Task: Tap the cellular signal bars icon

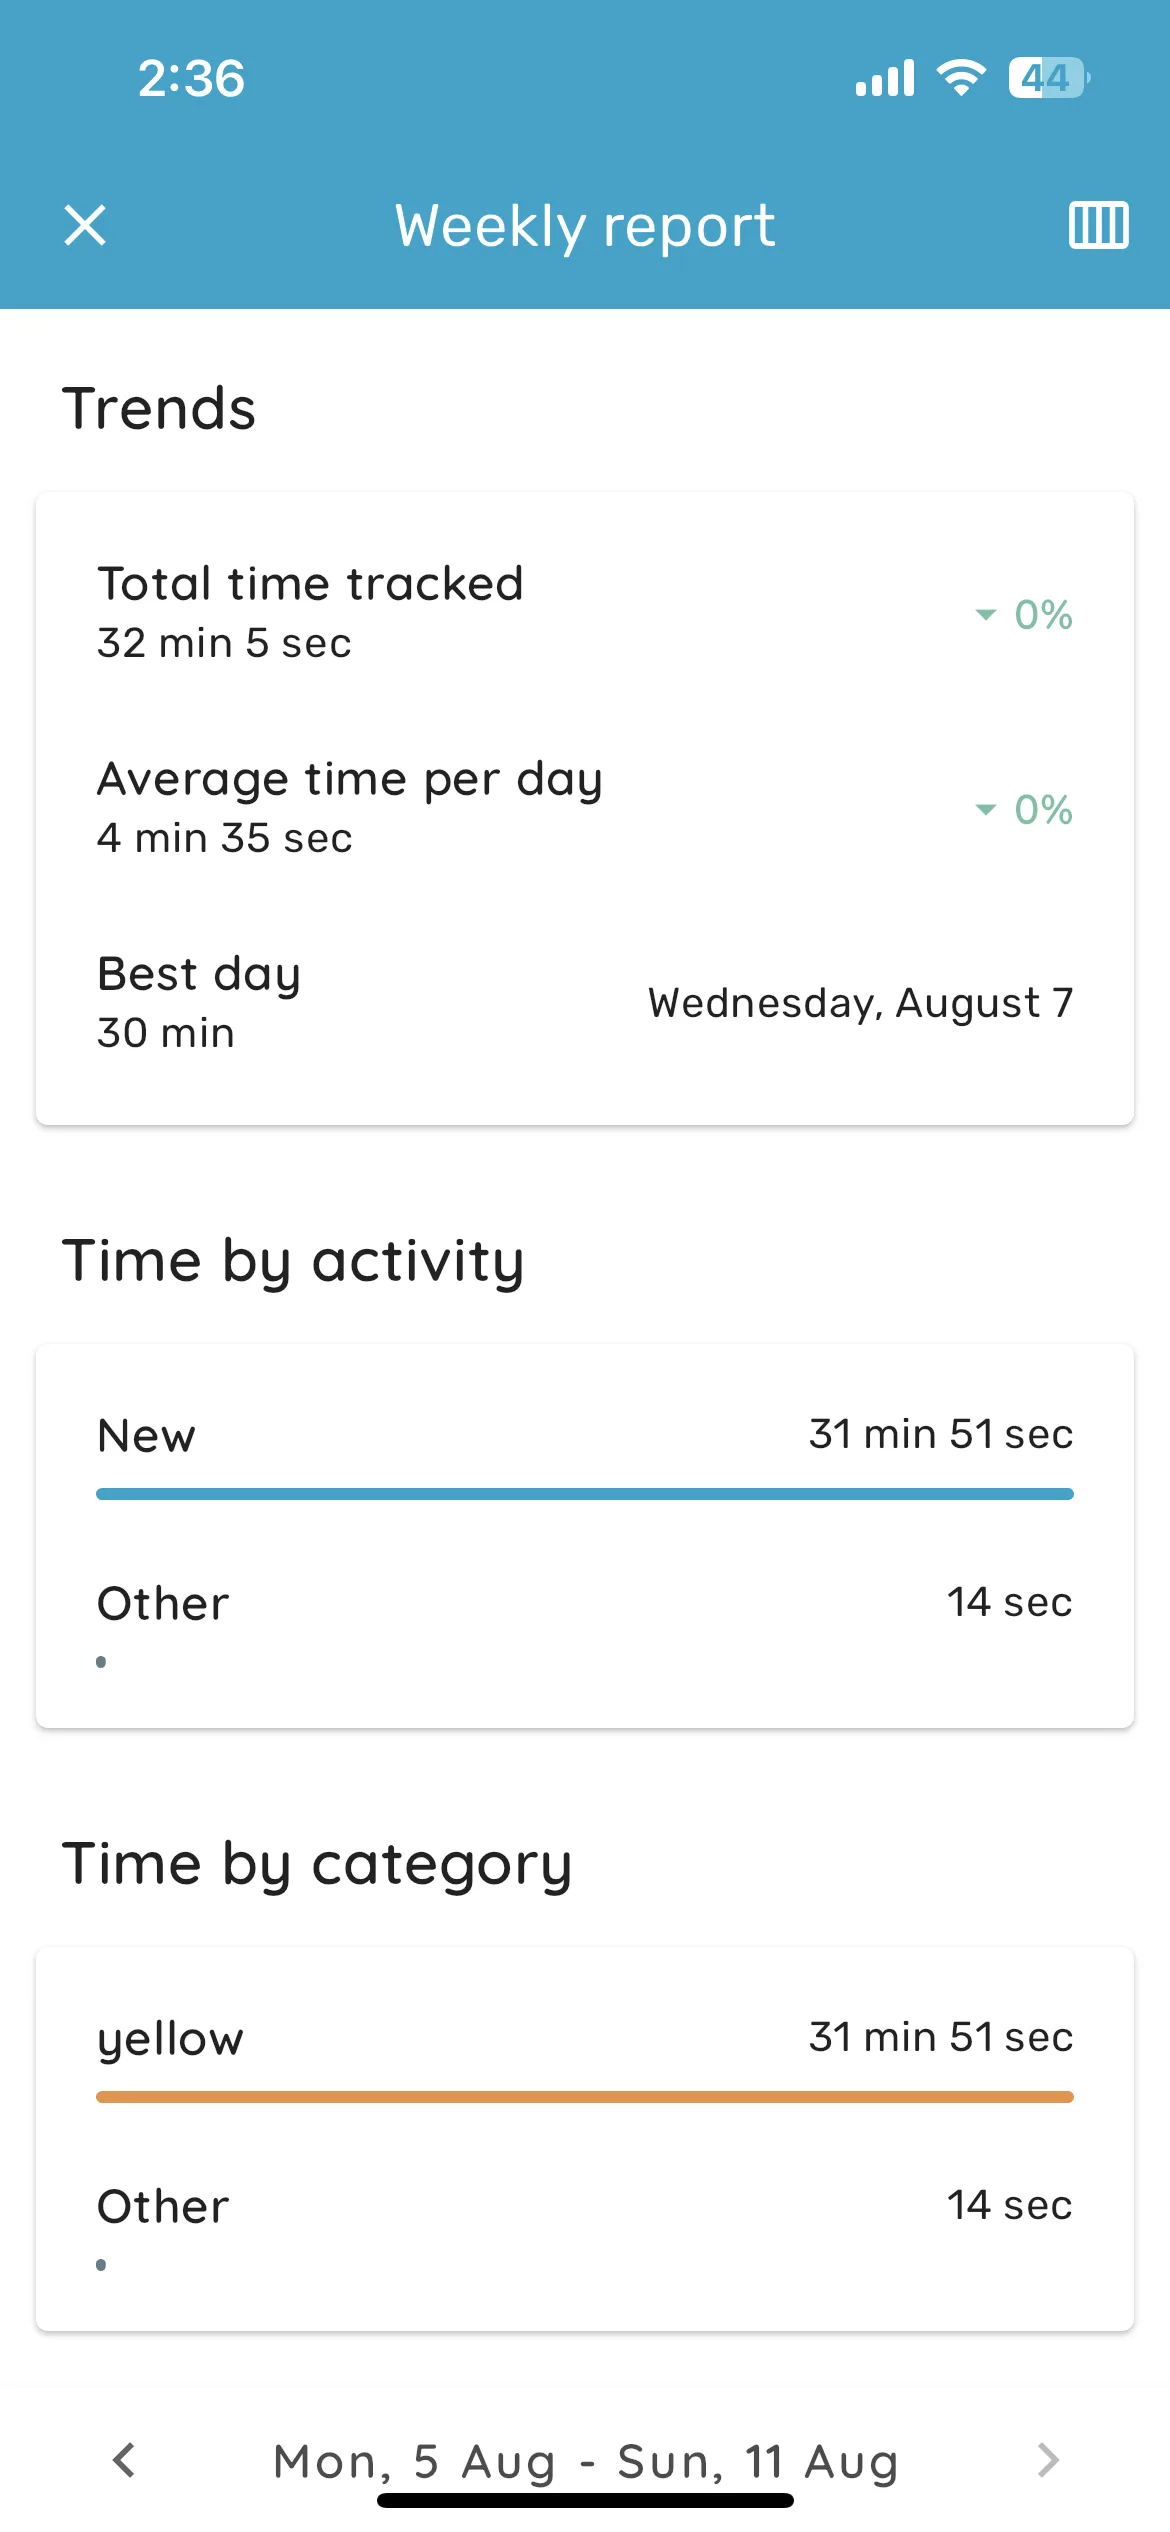Action: click(885, 77)
